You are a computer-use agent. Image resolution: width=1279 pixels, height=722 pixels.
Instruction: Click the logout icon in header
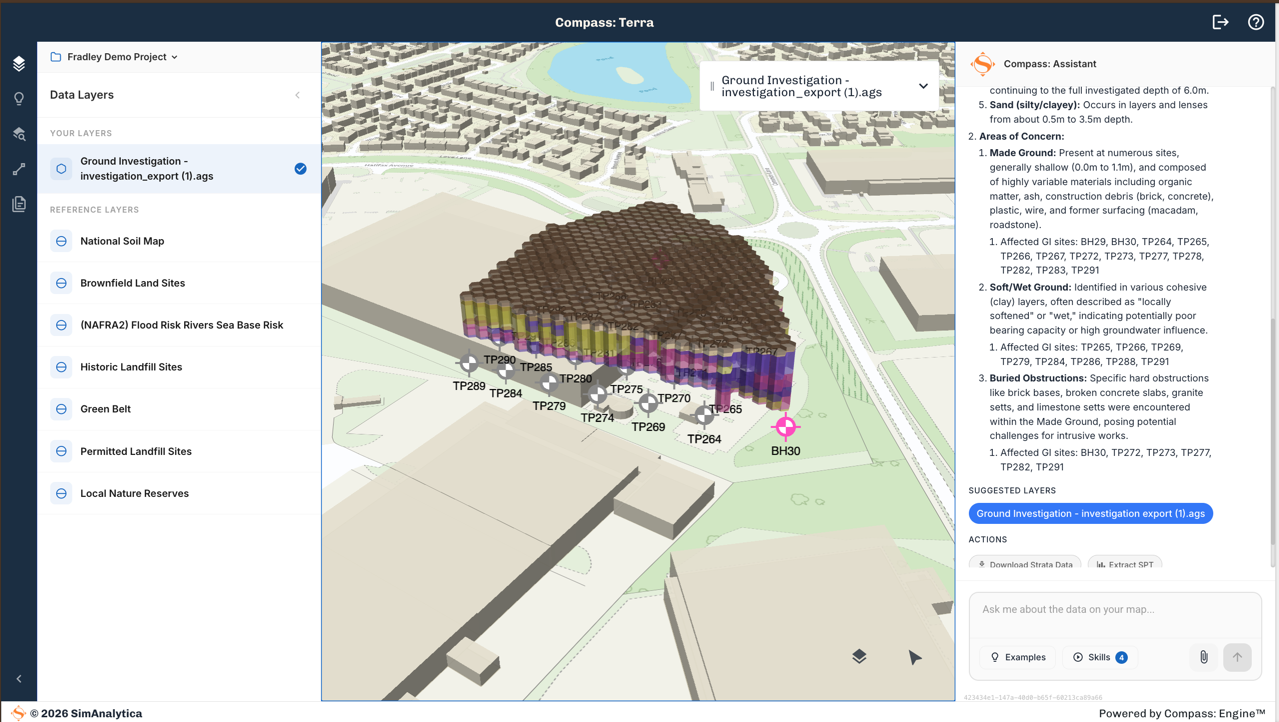coord(1220,22)
